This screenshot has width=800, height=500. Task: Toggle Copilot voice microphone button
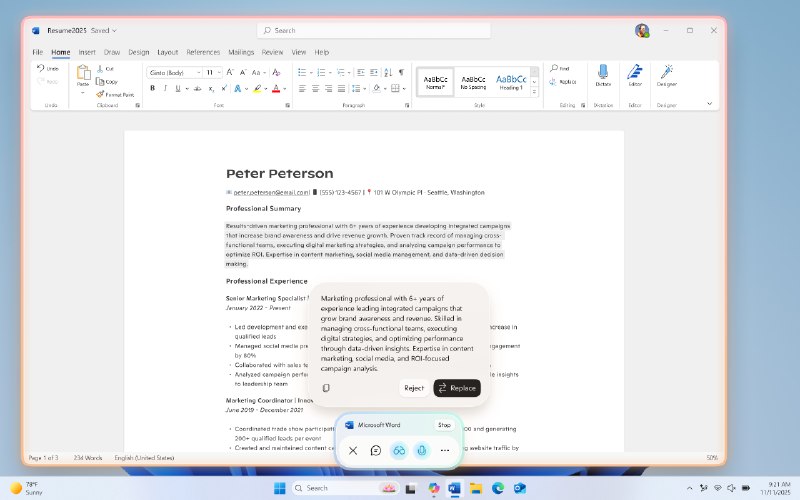[422, 451]
